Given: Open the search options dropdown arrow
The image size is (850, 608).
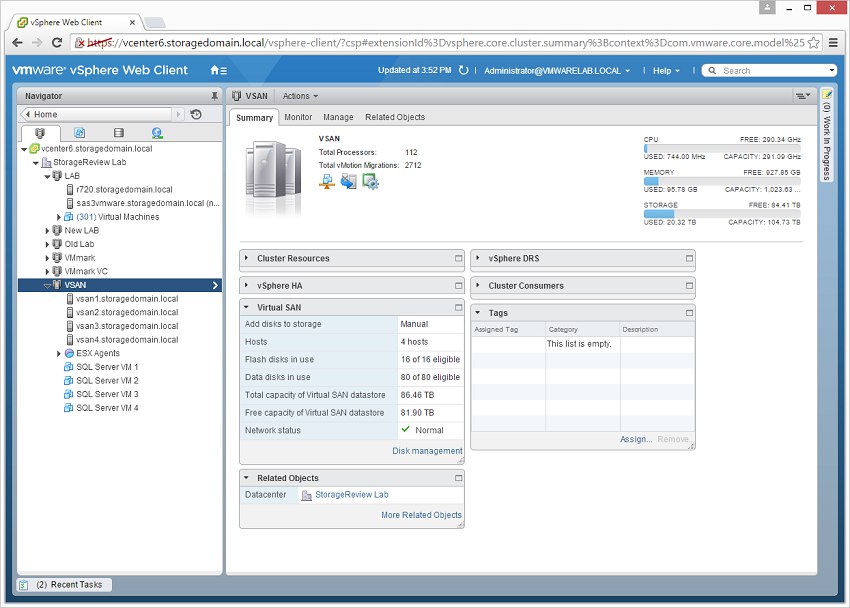Looking at the screenshot, I should pyautogui.click(x=832, y=70).
